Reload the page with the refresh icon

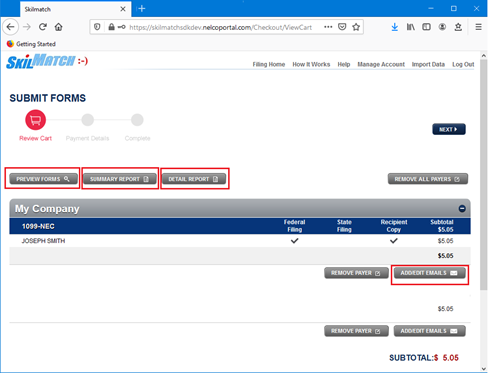(x=43, y=27)
